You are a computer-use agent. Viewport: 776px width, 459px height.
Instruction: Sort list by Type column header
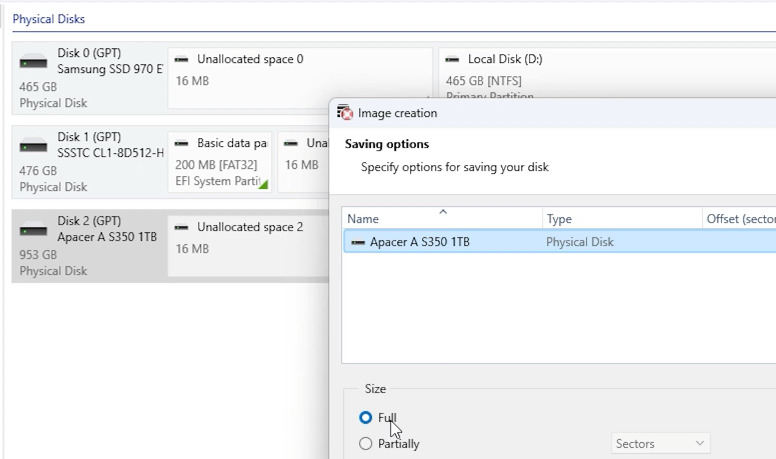click(622, 219)
